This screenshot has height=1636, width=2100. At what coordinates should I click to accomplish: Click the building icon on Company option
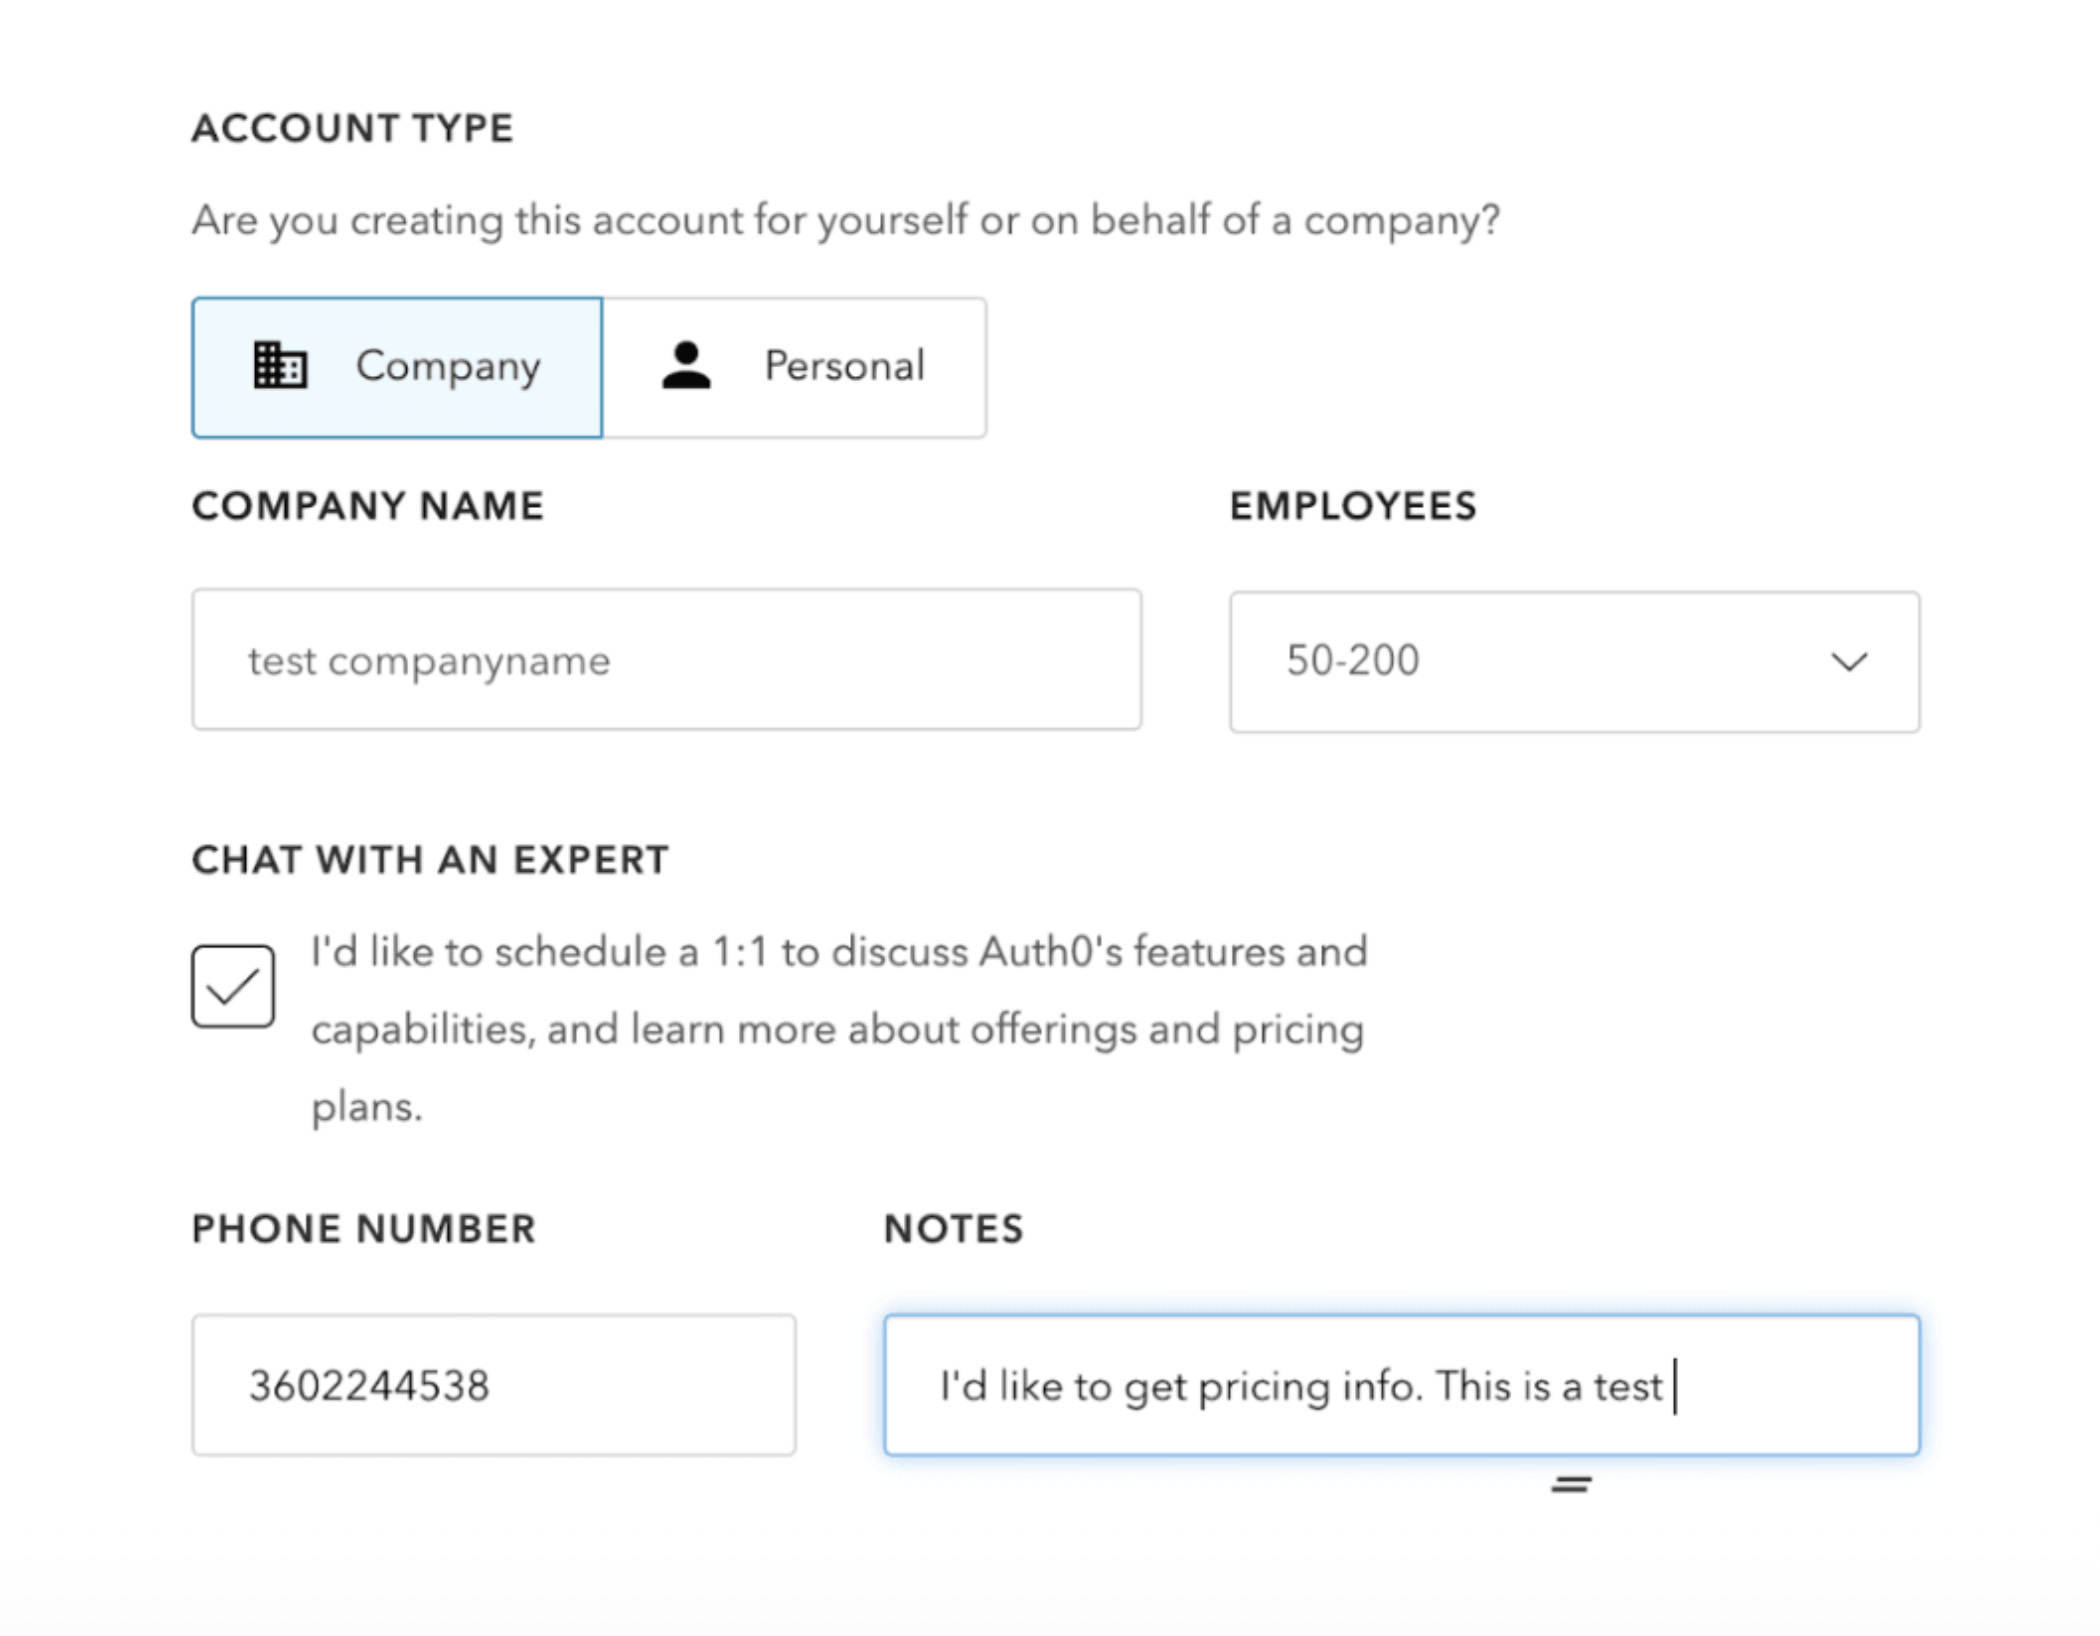pyautogui.click(x=279, y=365)
